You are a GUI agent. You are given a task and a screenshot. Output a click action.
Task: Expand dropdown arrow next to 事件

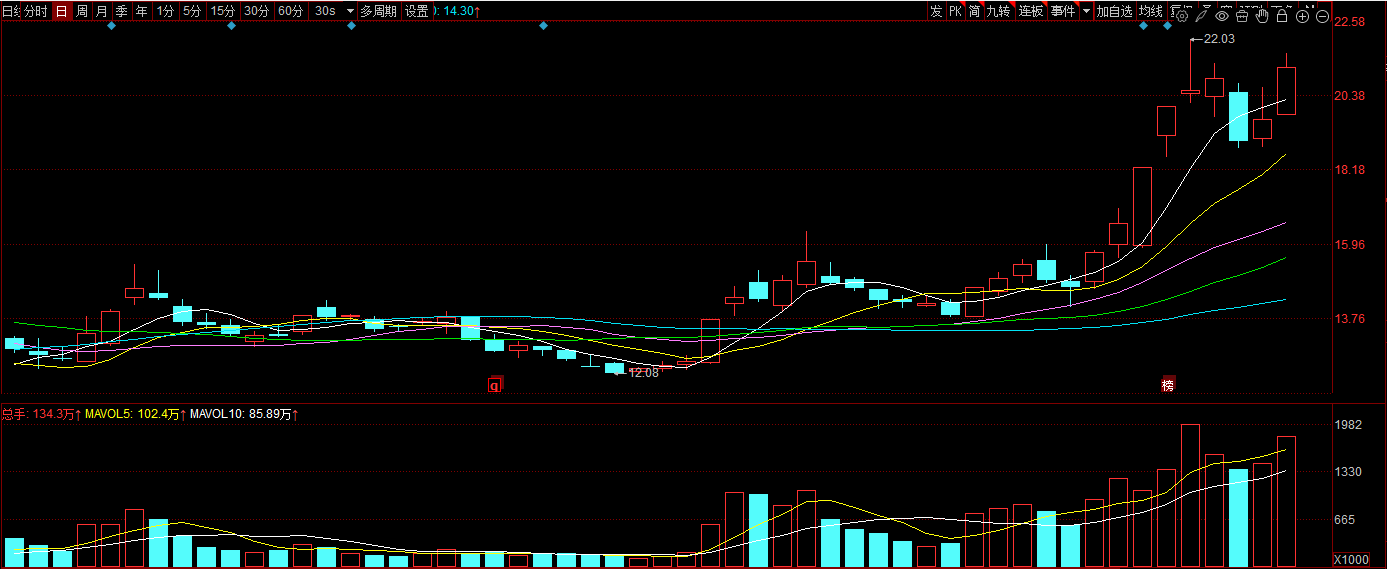pyautogui.click(x=1086, y=11)
